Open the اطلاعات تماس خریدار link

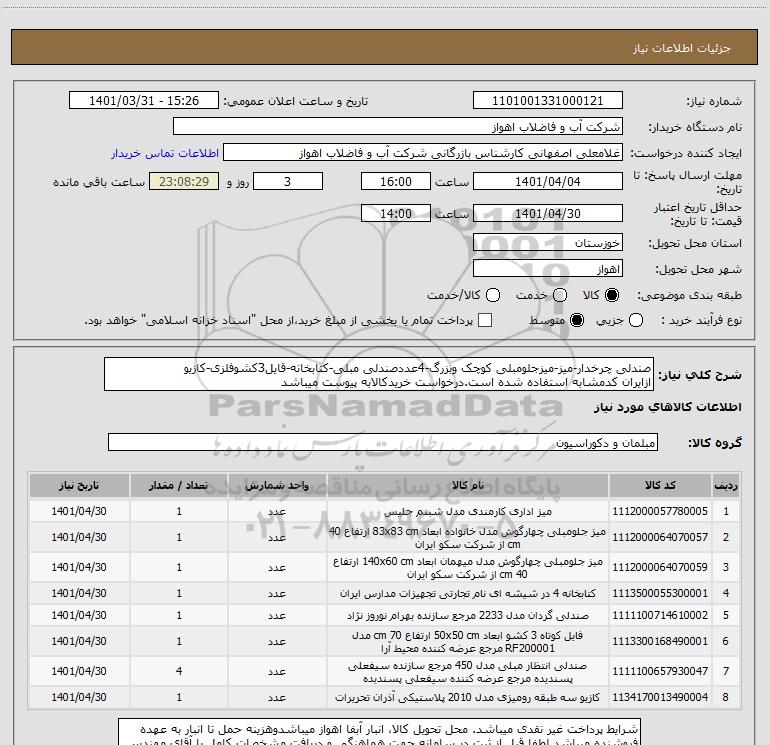tap(165, 153)
